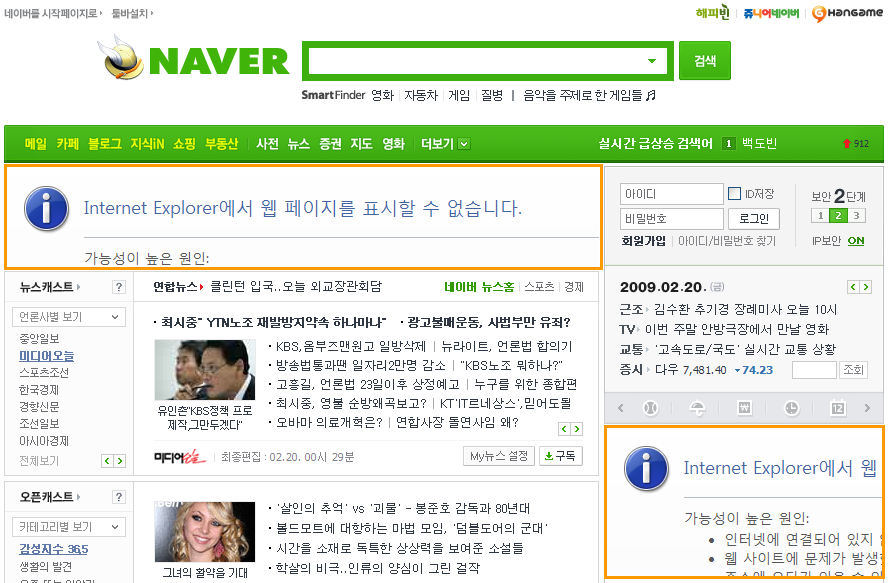This screenshot has width=888, height=583.
Task: Go to previous date item beside 2009.02.20
Action: point(853,287)
